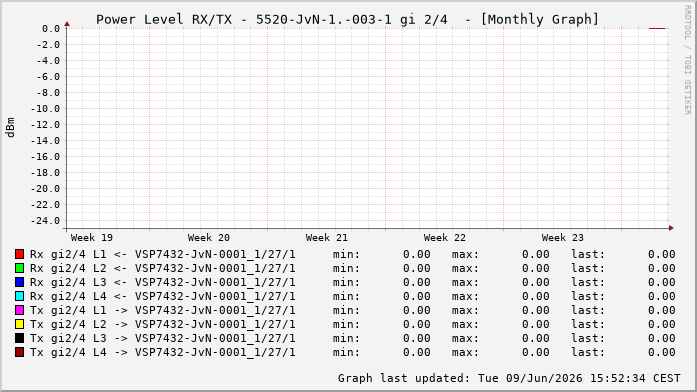Click the 'Week 19' axis label
Viewport: 697px width, 392px height.
tap(92, 238)
